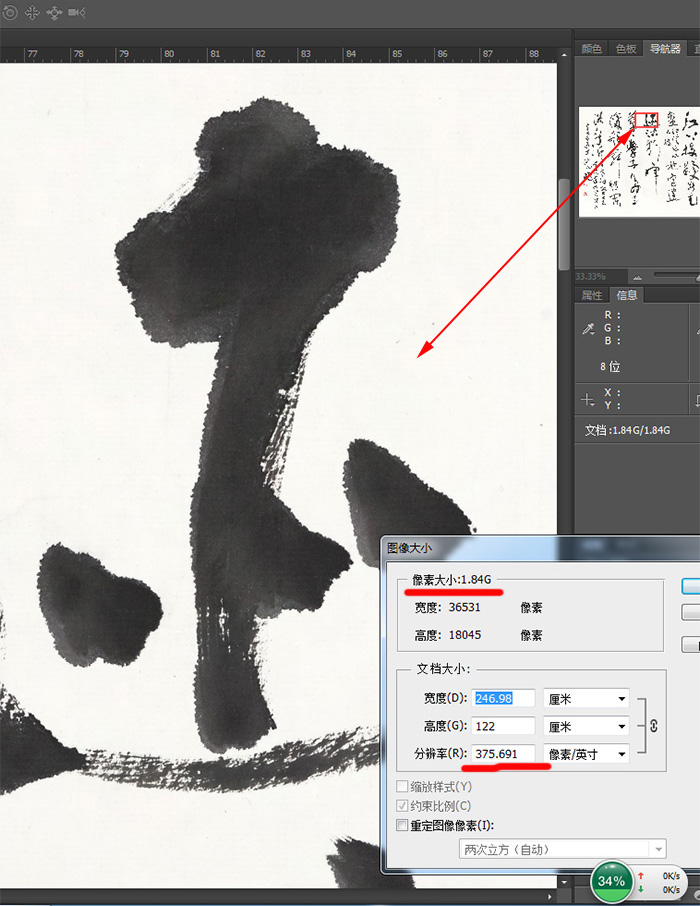This screenshot has height=906, width=700.
Task: Click the pixel width value 36531
Action: [x=465, y=607]
